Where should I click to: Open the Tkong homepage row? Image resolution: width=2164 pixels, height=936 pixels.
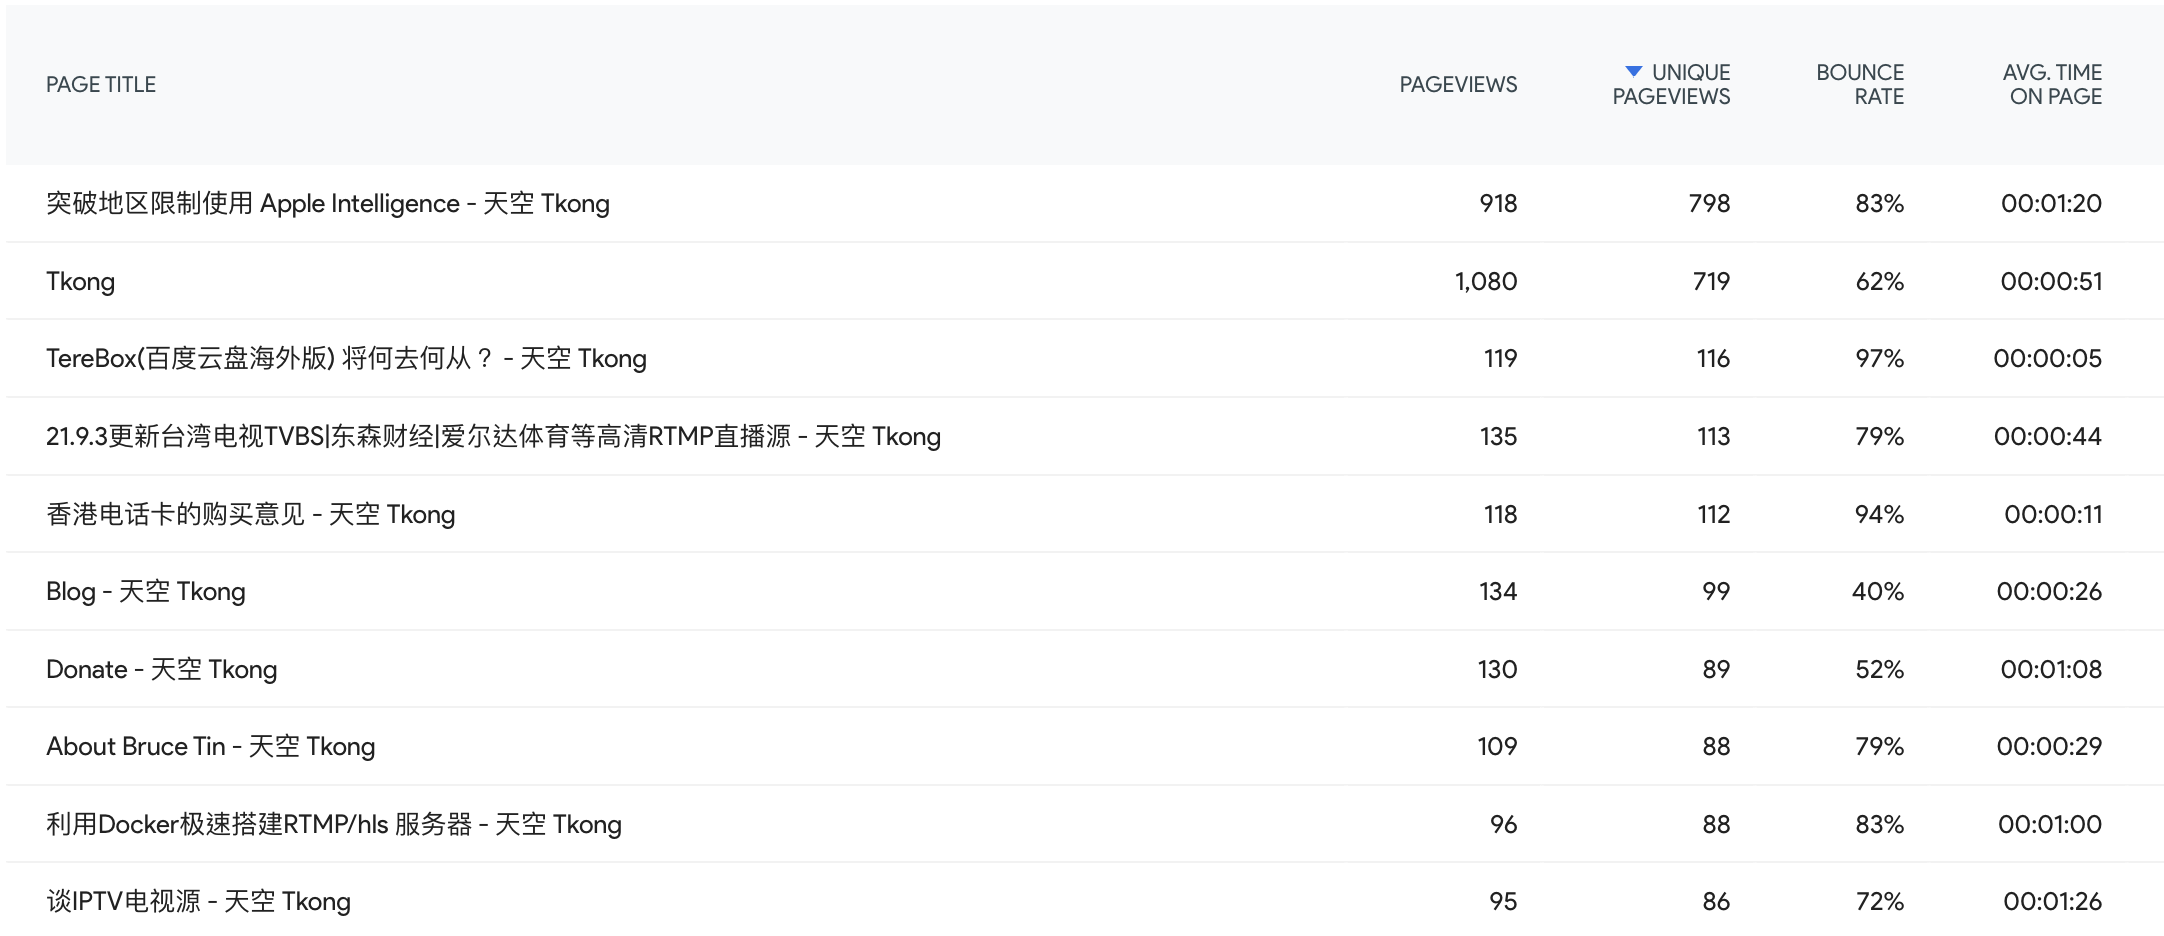click(x=81, y=282)
